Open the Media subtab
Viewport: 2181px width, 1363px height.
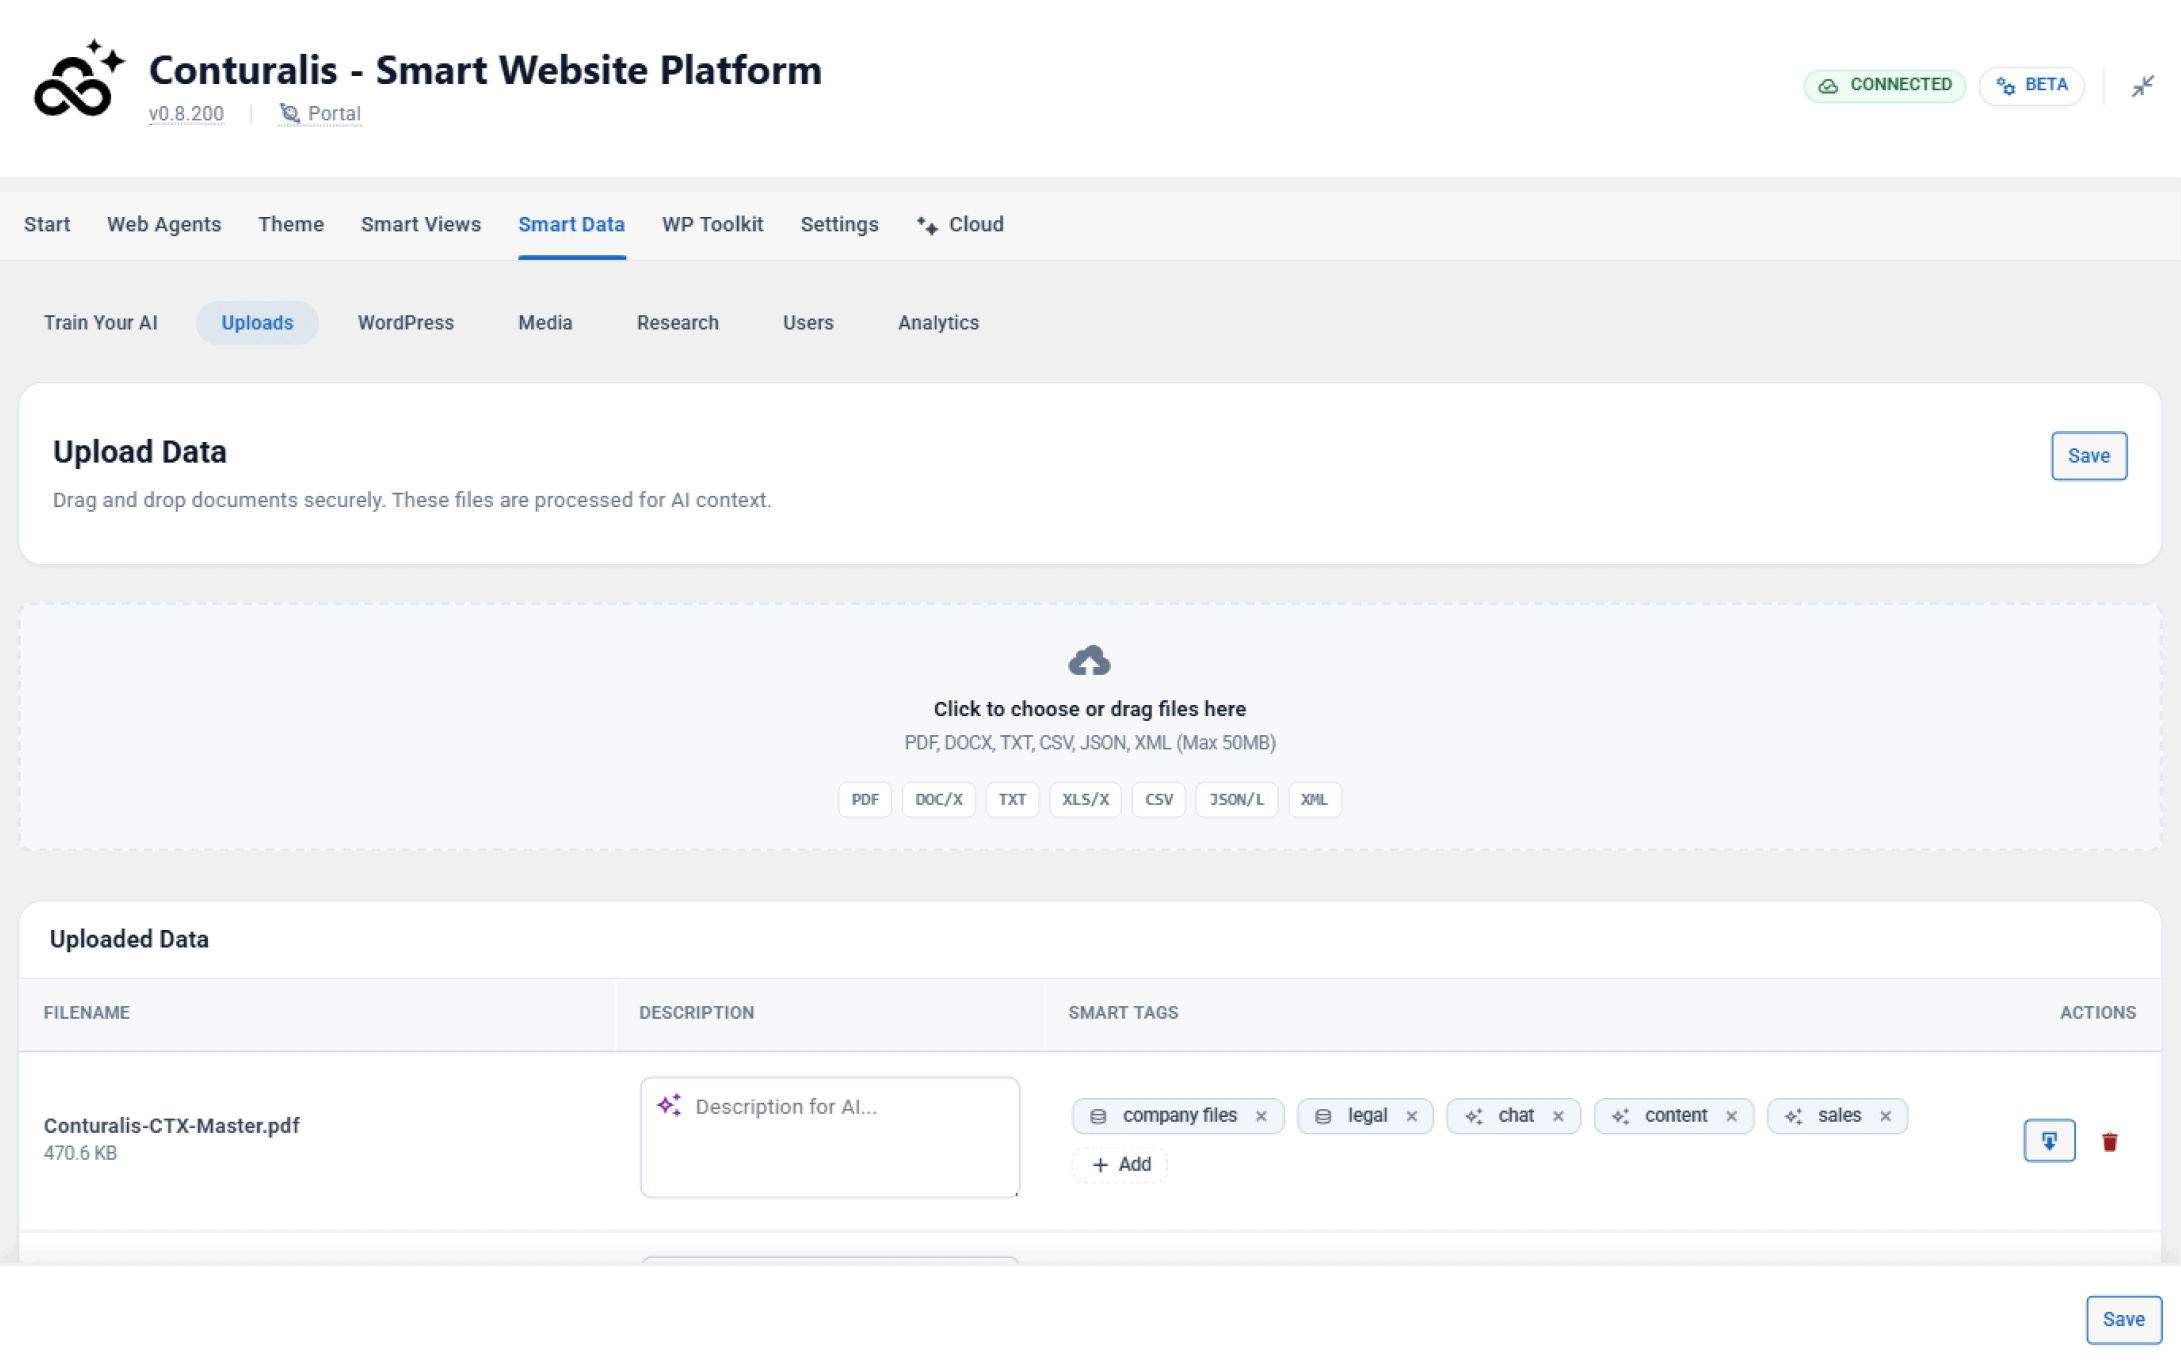pyautogui.click(x=545, y=322)
